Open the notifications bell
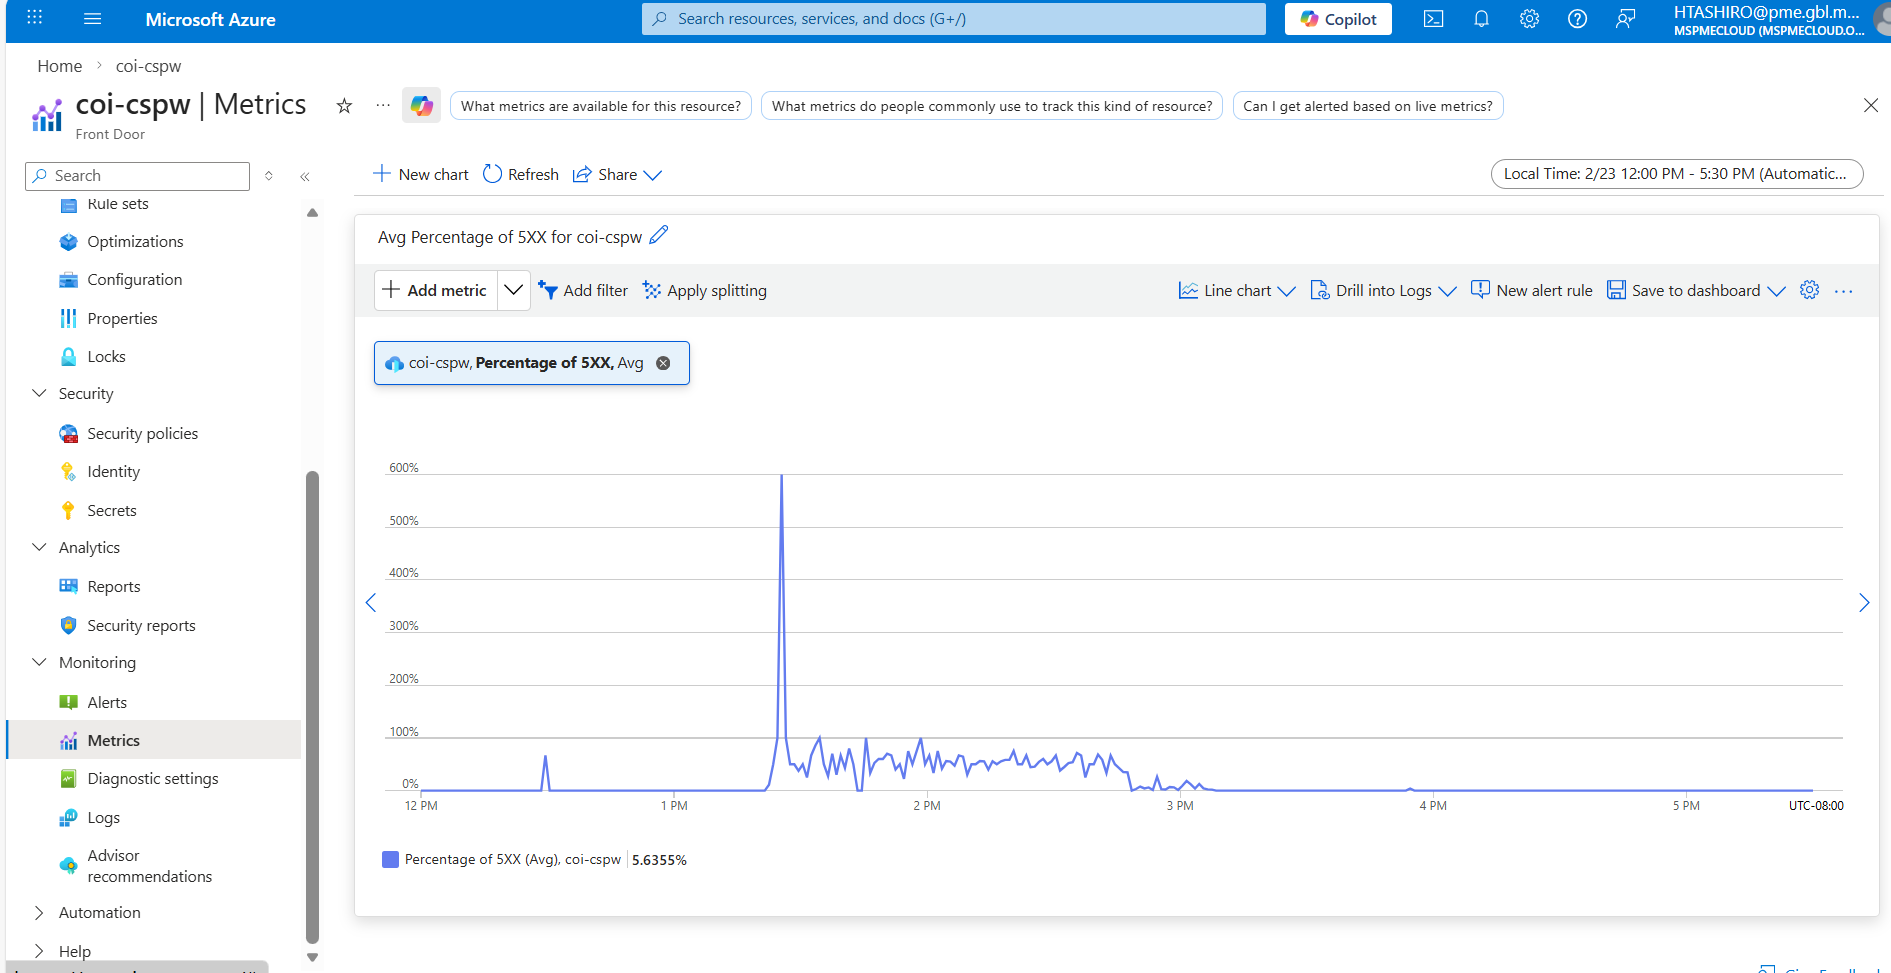1891x973 pixels. coord(1481,19)
